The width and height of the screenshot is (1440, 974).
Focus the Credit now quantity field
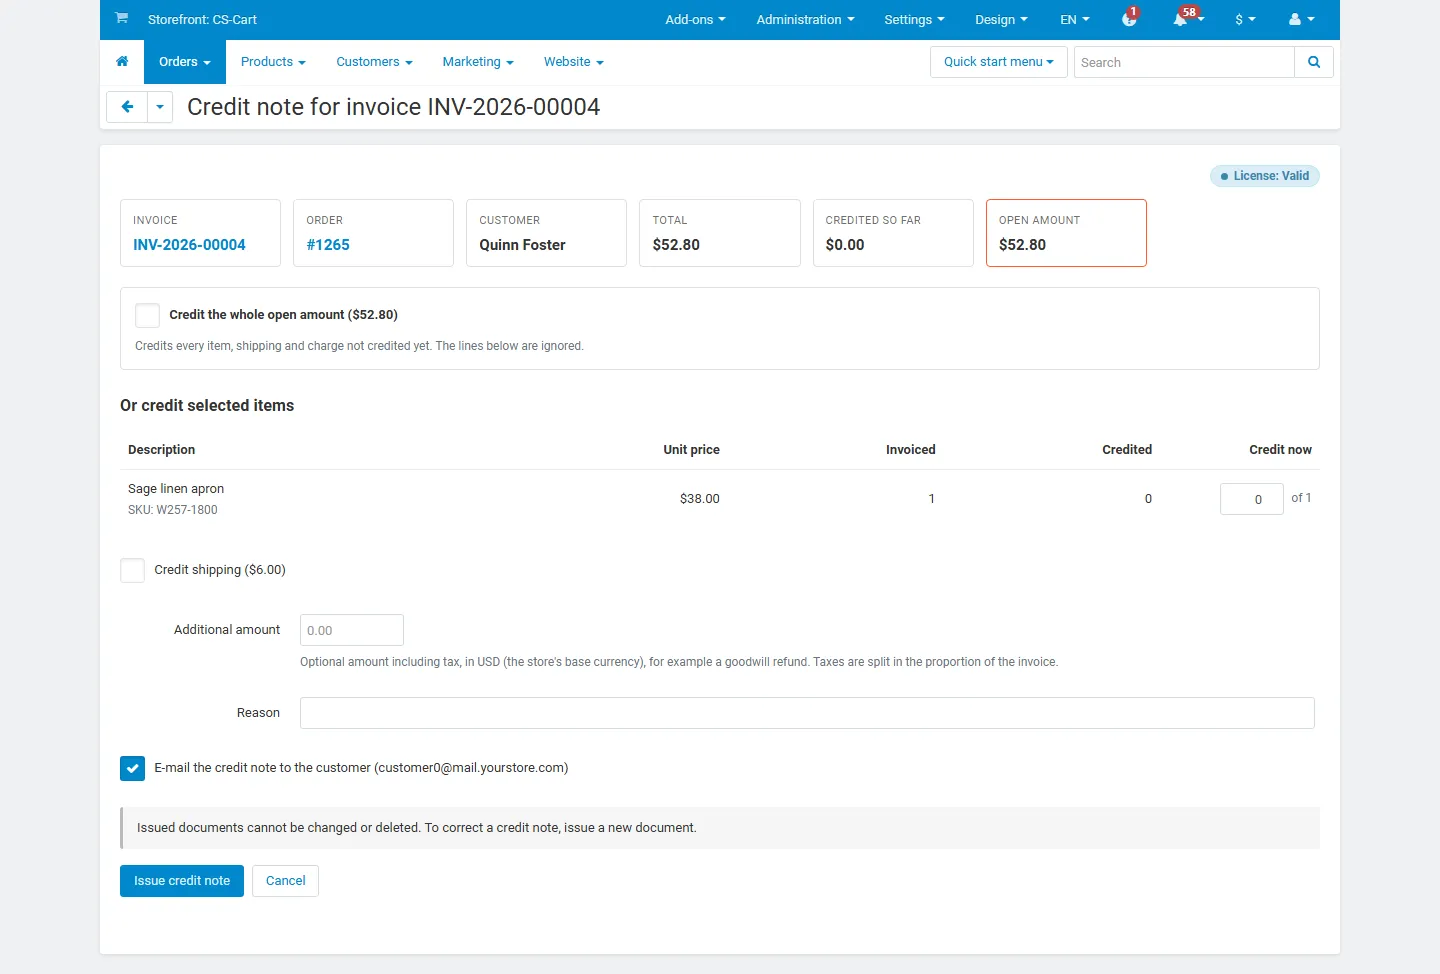point(1252,499)
